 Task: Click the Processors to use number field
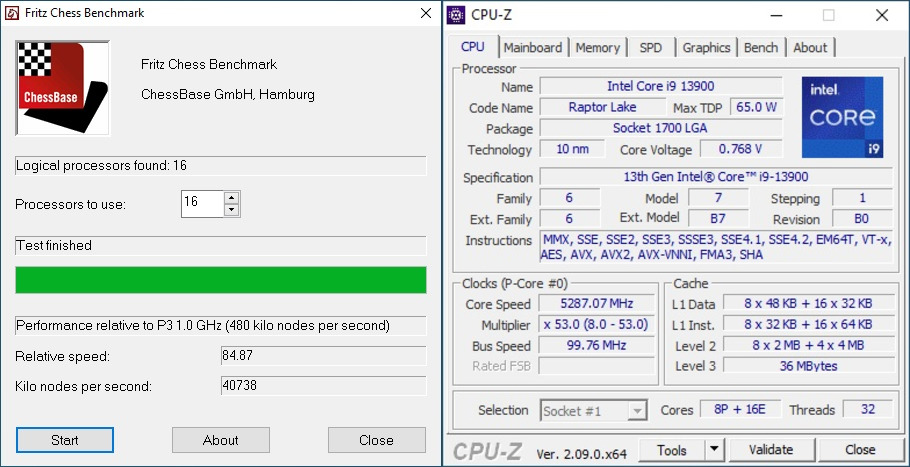pos(203,204)
